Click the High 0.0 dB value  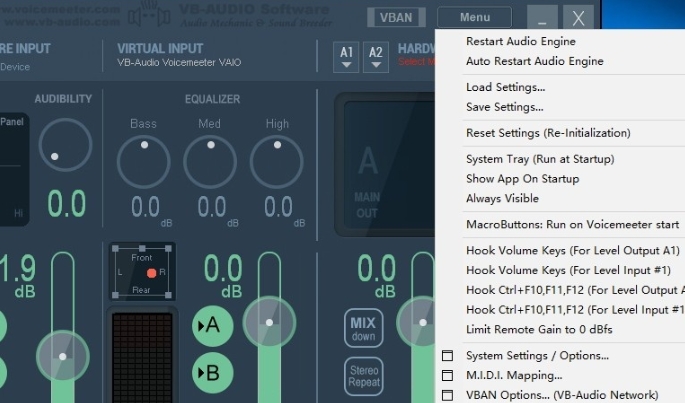click(x=278, y=207)
